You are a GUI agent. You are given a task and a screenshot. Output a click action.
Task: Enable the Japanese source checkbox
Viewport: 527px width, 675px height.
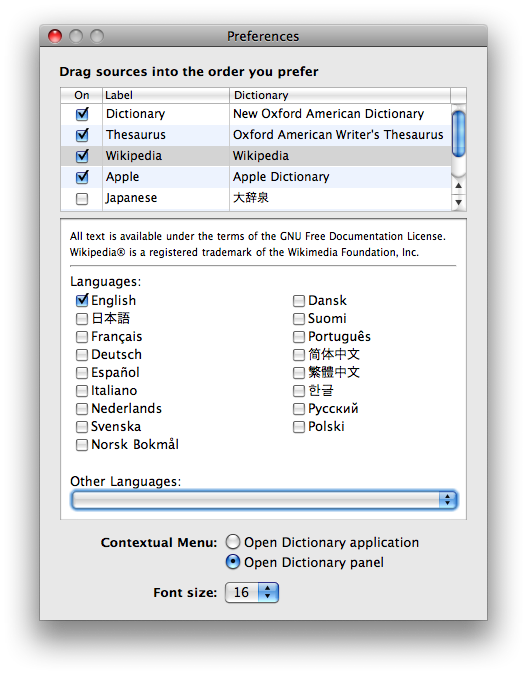[x=82, y=199]
